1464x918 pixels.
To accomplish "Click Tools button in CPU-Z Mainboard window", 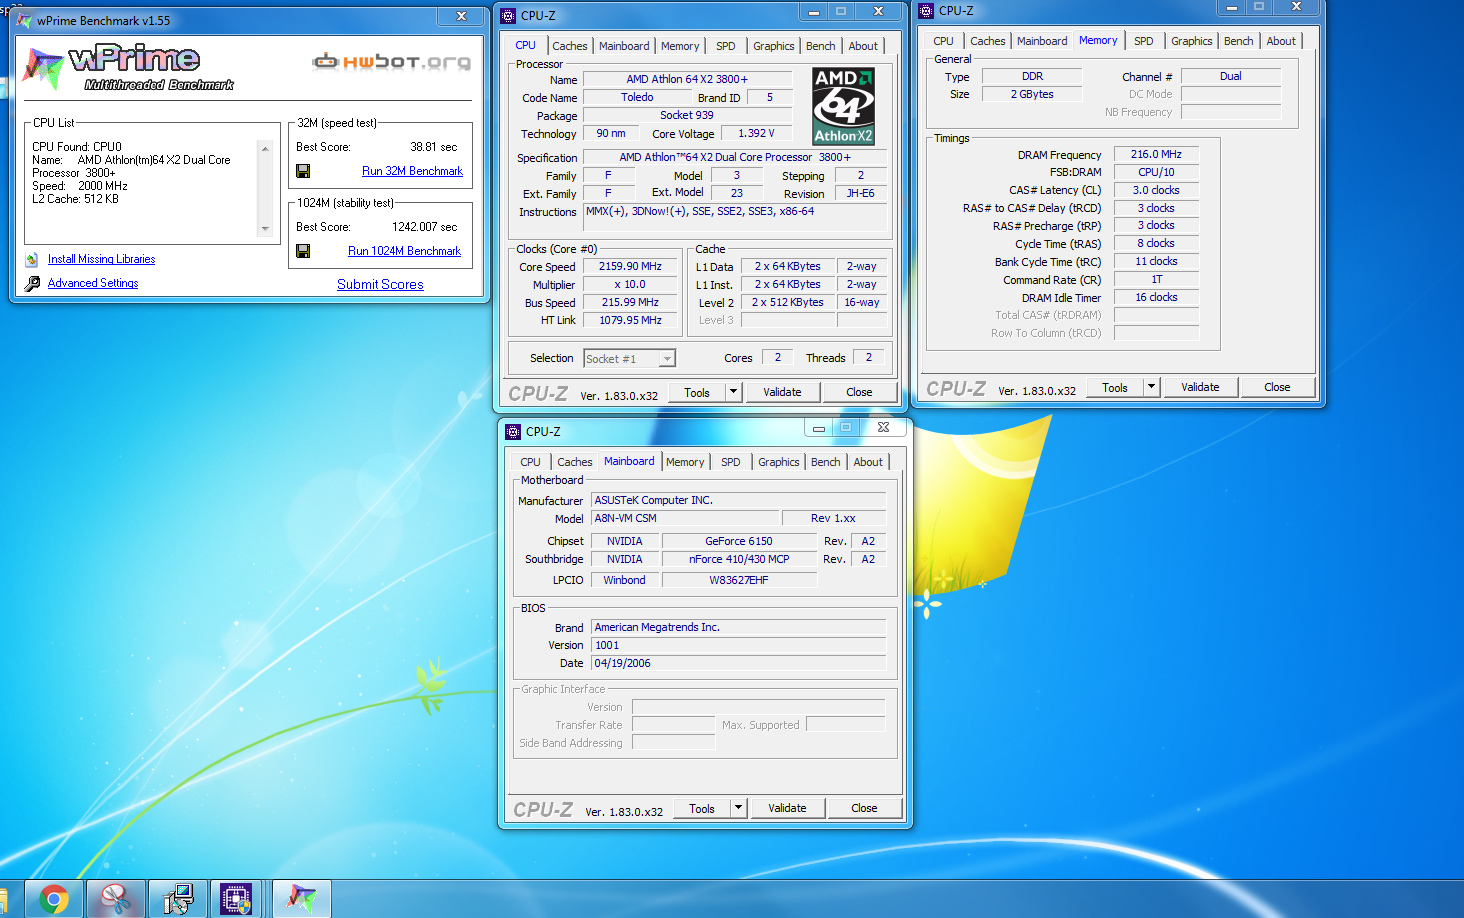I will [x=702, y=808].
